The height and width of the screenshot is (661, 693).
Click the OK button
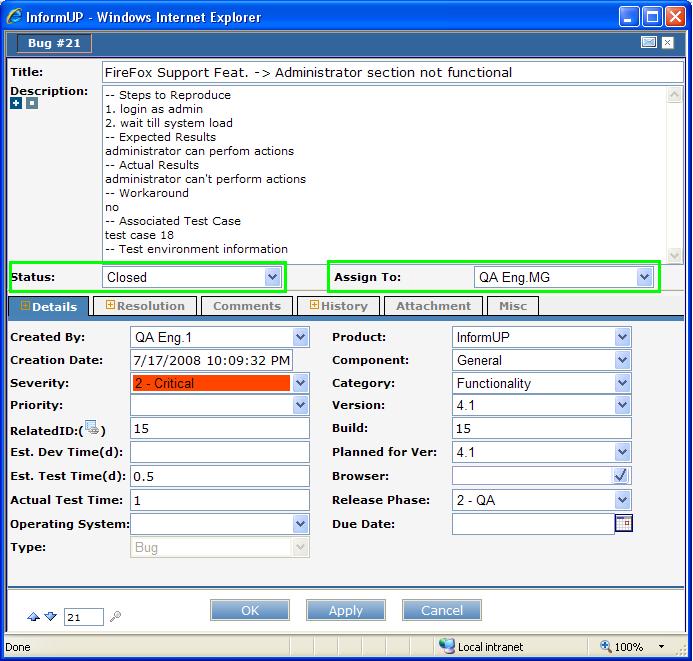[x=250, y=610]
